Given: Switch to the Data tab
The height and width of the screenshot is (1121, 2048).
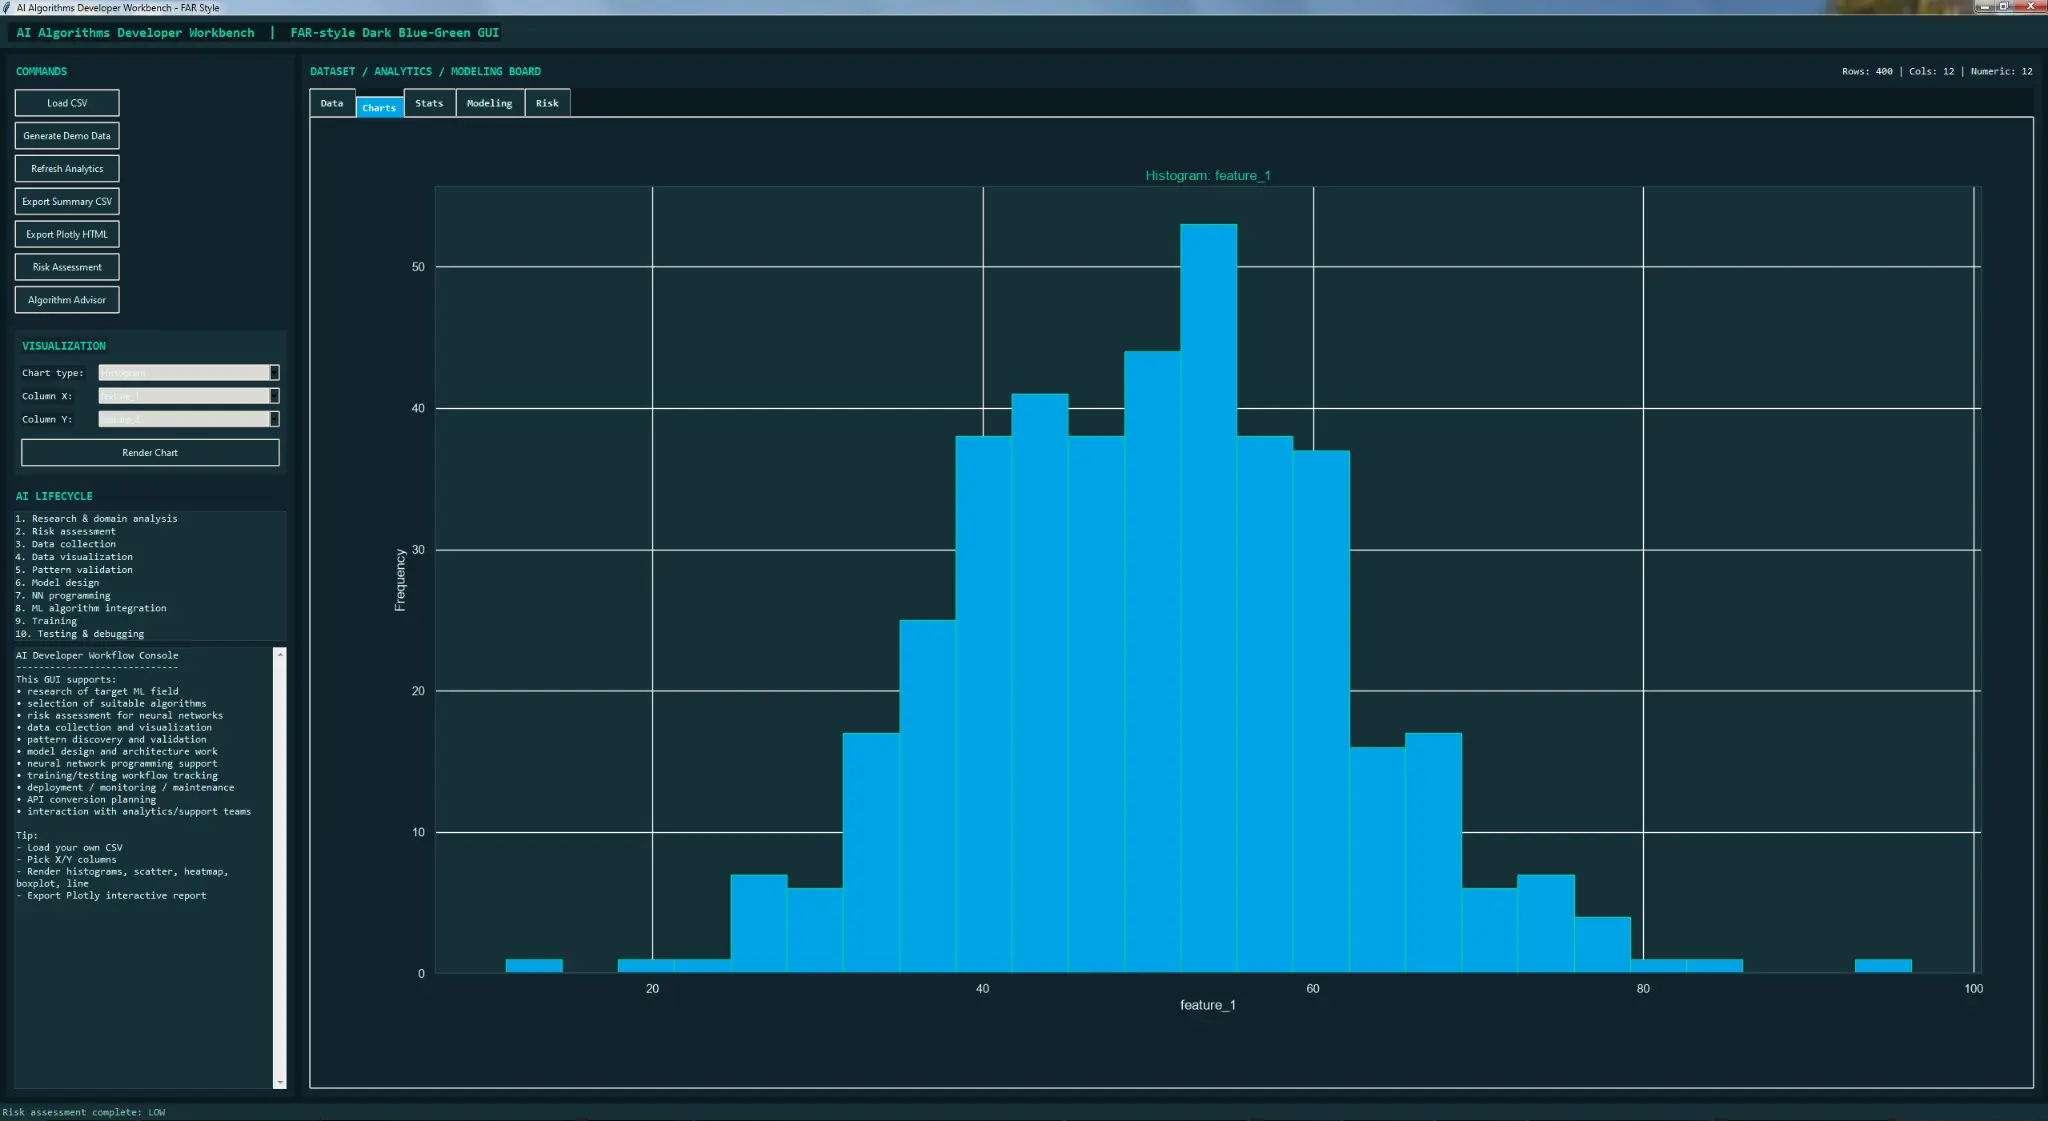Looking at the screenshot, I should pos(332,103).
